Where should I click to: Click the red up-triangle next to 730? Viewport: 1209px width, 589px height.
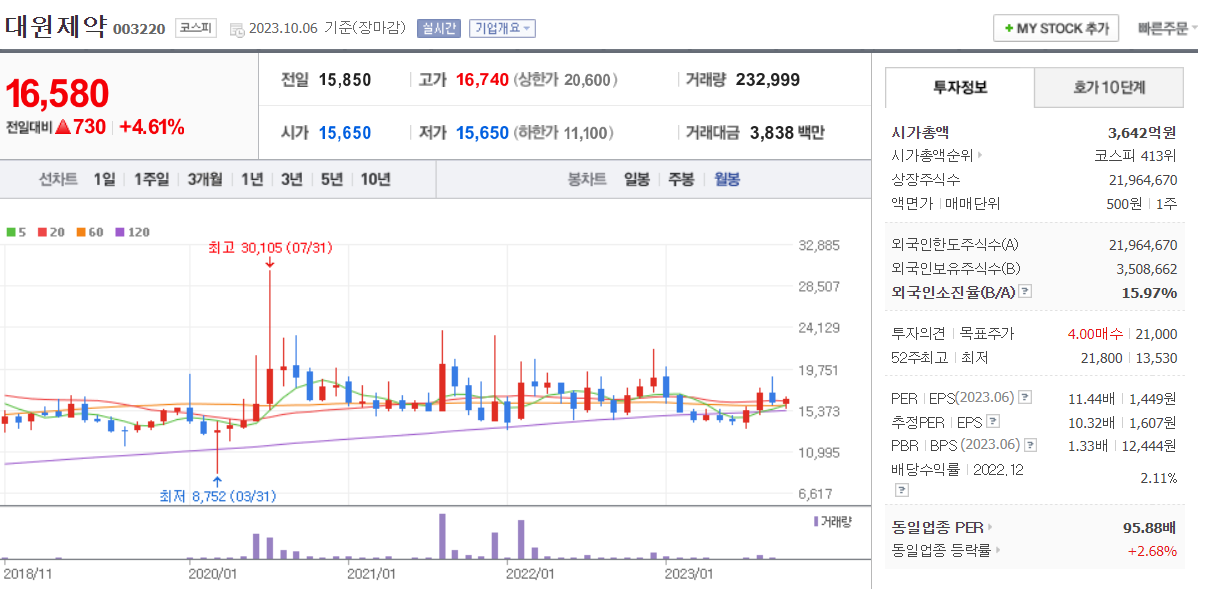pos(63,127)
